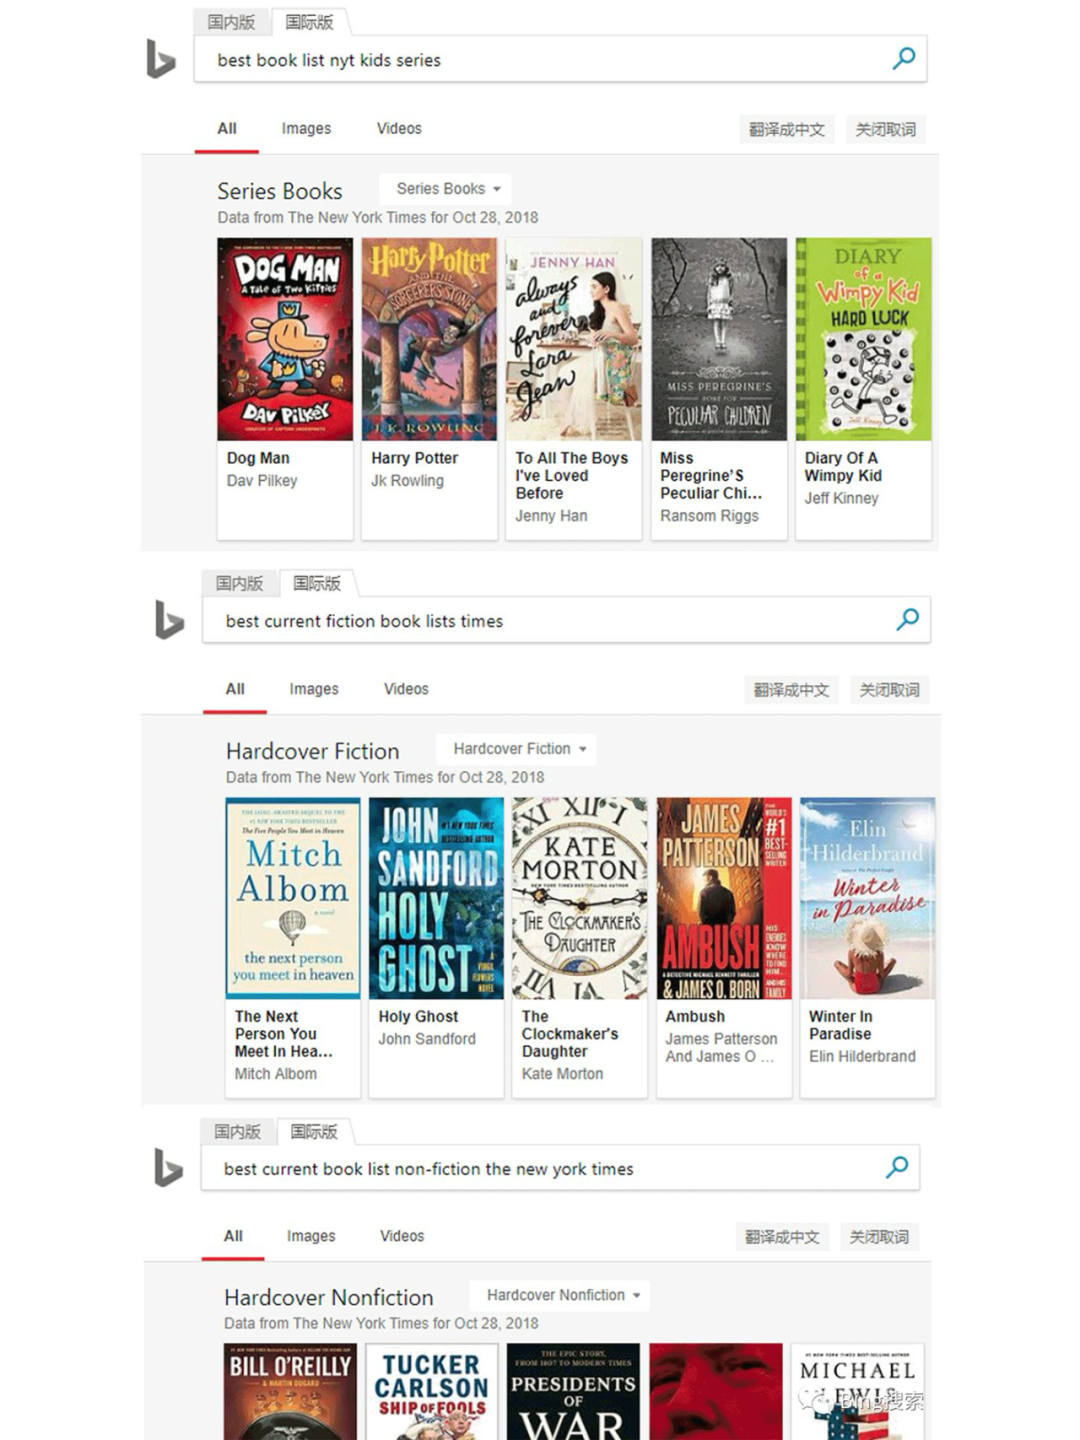Select 国际版 tab above the kids series search

click(309, 22)
